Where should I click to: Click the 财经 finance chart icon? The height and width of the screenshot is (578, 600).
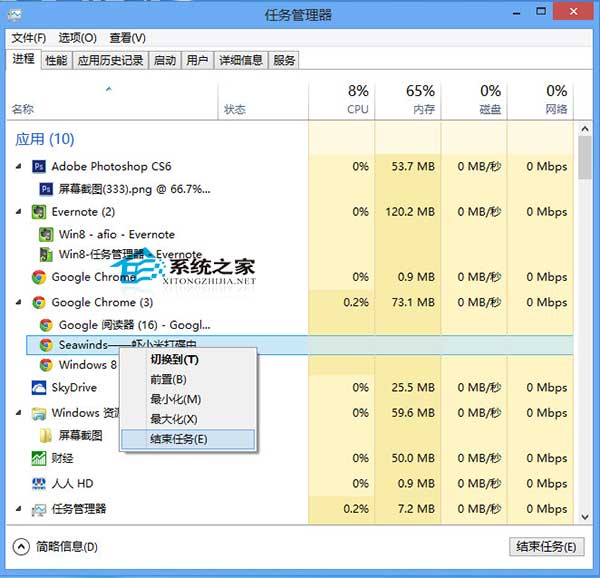coord(39,458)
